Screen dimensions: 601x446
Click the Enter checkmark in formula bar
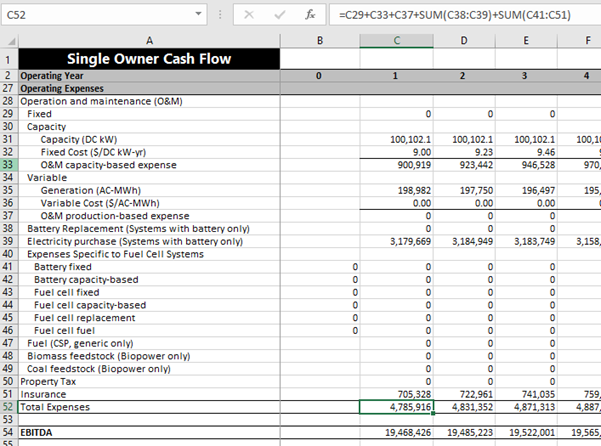coord(279,16)
